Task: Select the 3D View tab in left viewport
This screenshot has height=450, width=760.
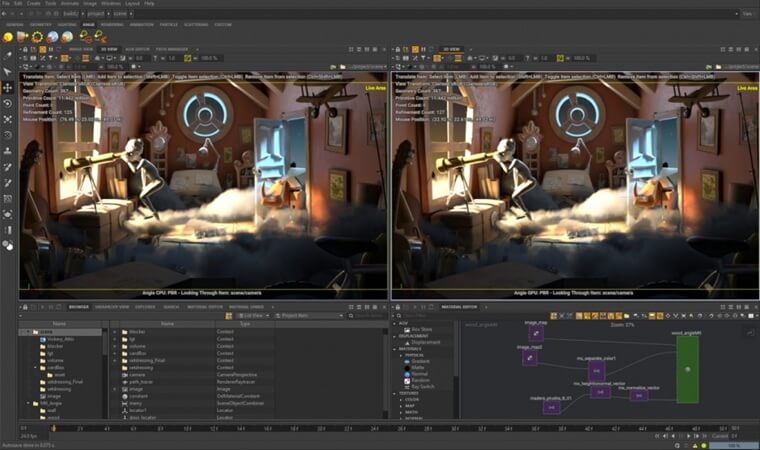Action: [x=109, y=49]
